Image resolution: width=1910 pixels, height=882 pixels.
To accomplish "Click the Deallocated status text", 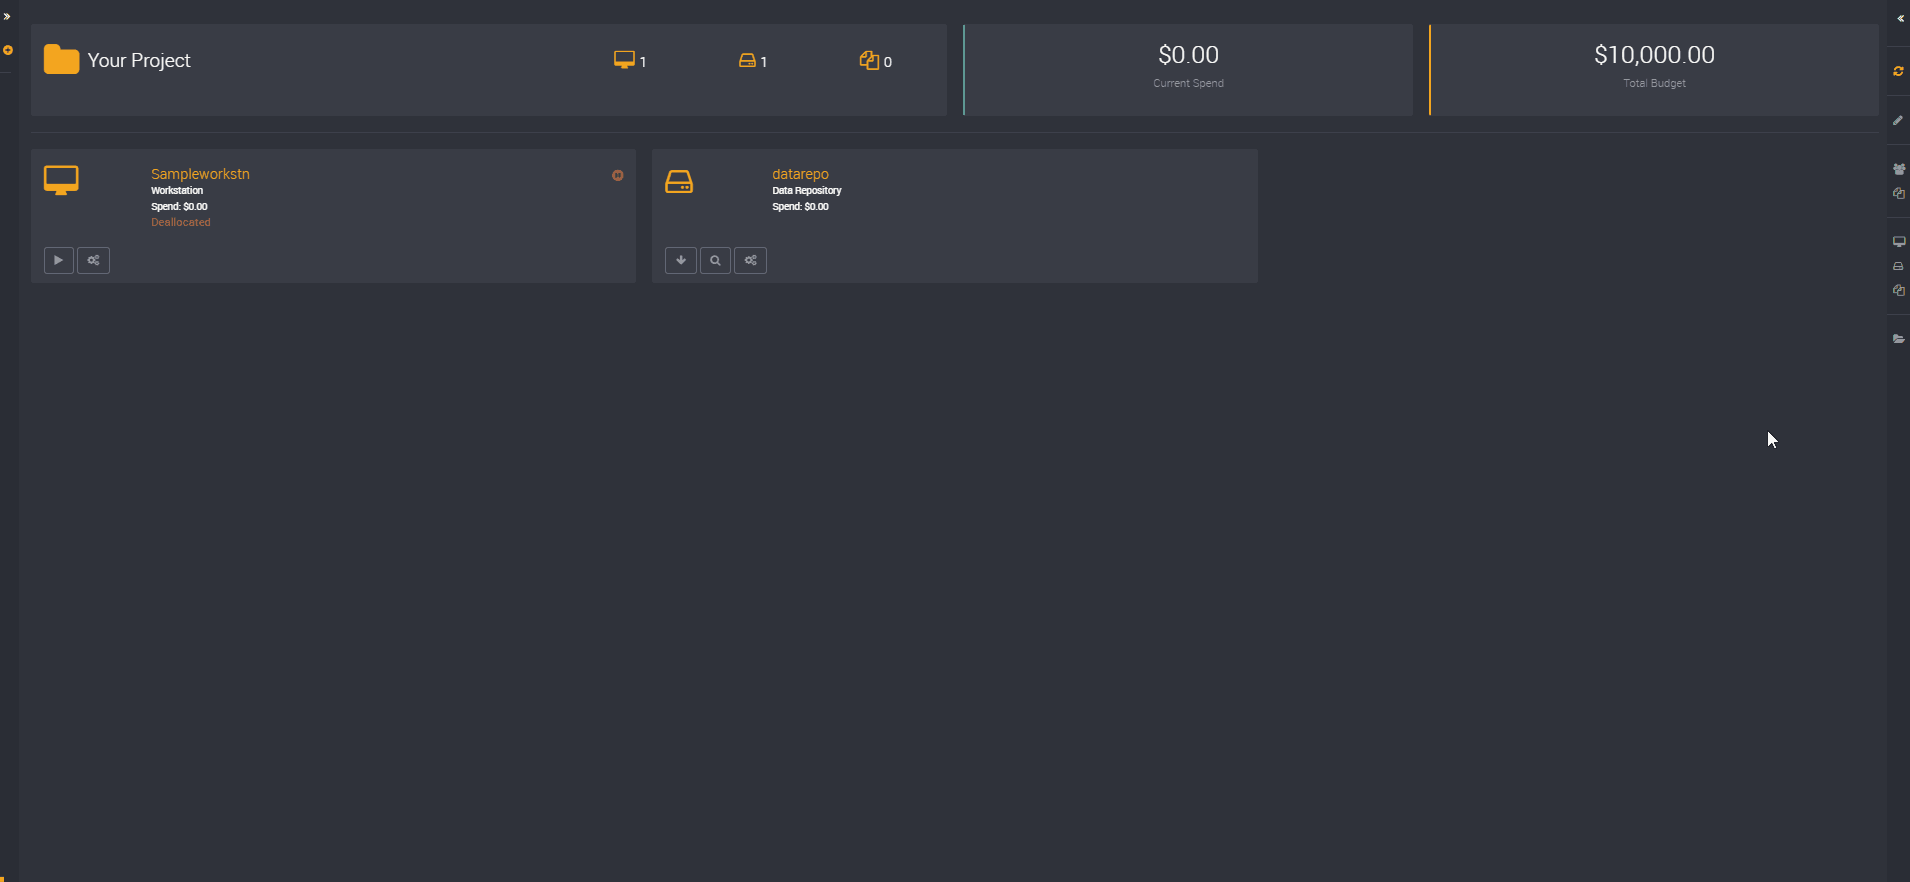I will tap(181, 222).
